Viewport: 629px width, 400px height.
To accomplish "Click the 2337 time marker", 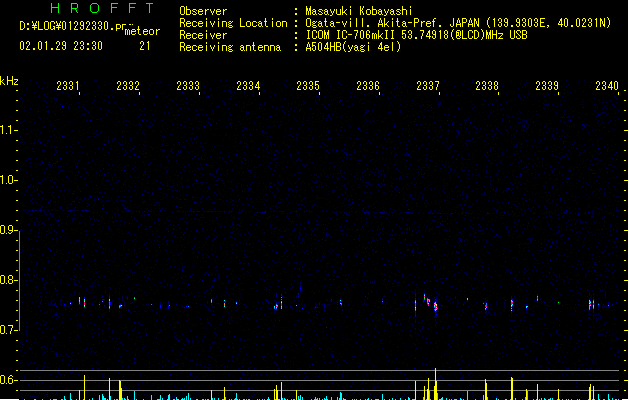I will [428, 86].
